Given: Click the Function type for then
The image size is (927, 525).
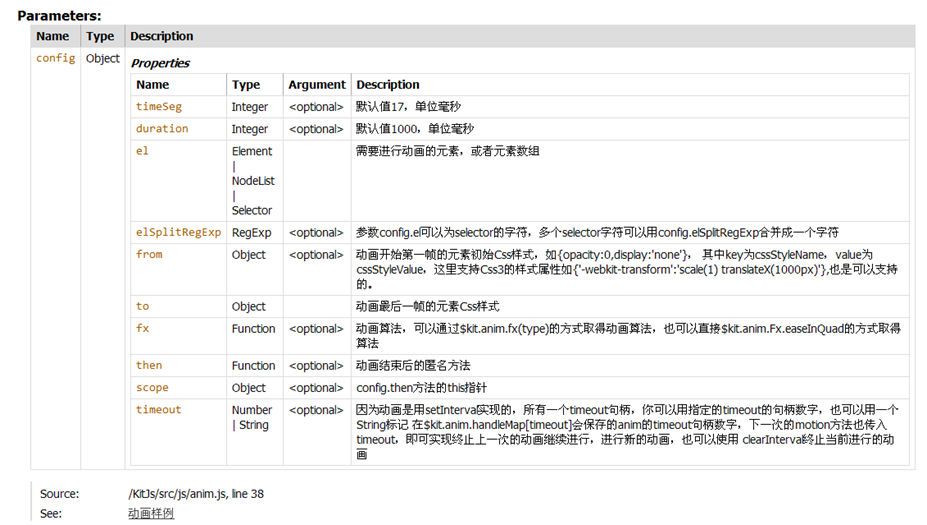Looking at the screenshot, I should [x=254, y=365].
